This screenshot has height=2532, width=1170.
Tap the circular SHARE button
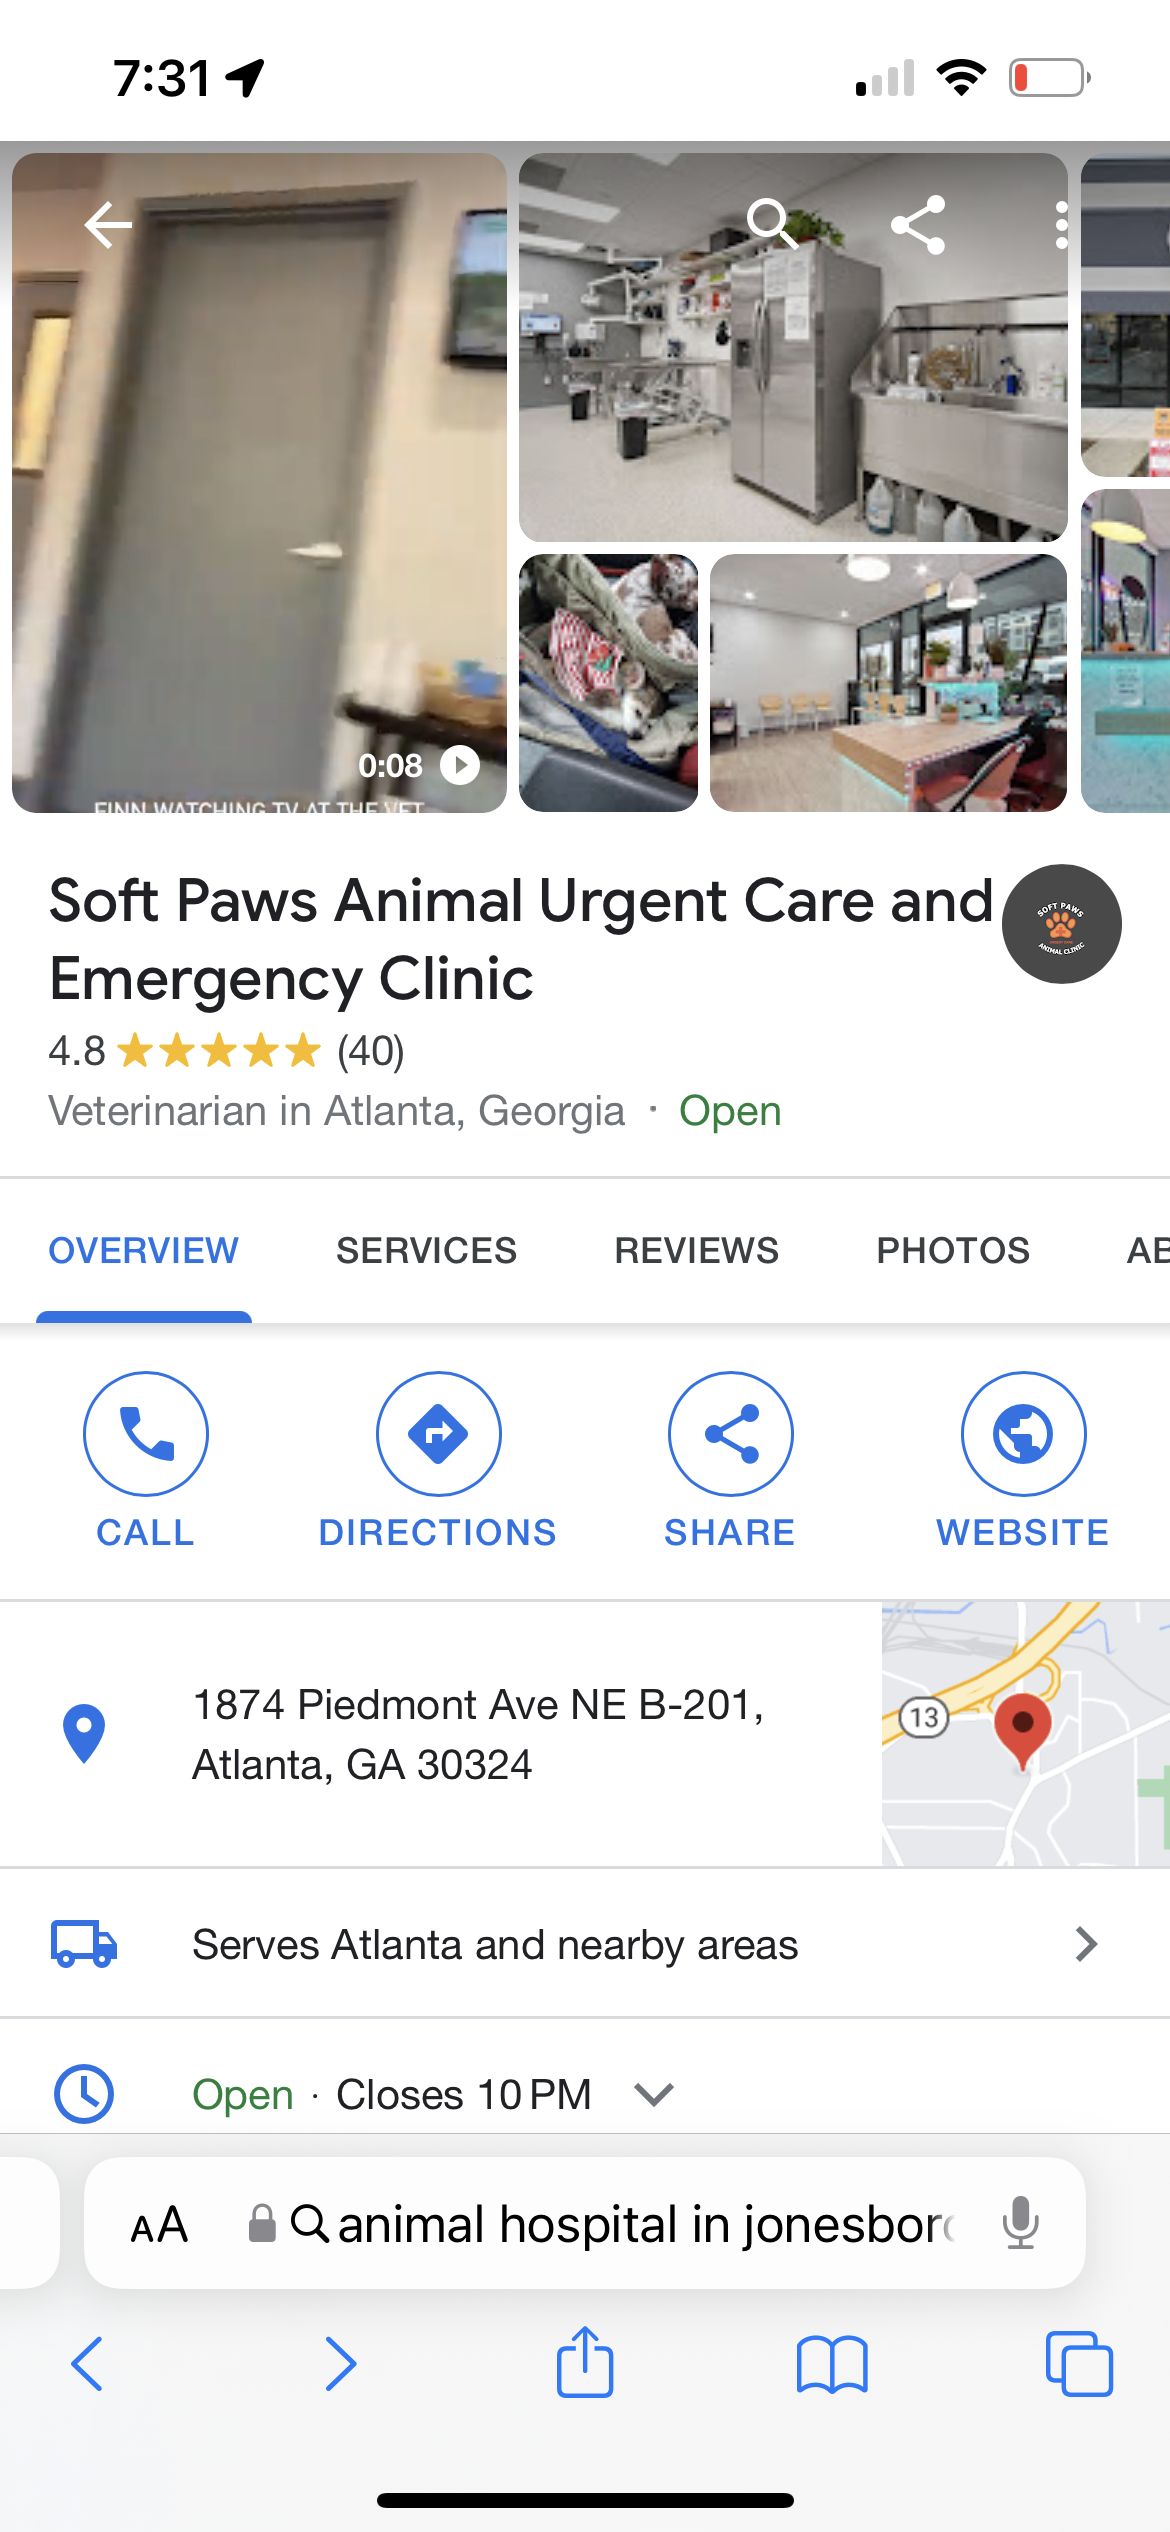pyautogui.click(x=731, y=1433)
